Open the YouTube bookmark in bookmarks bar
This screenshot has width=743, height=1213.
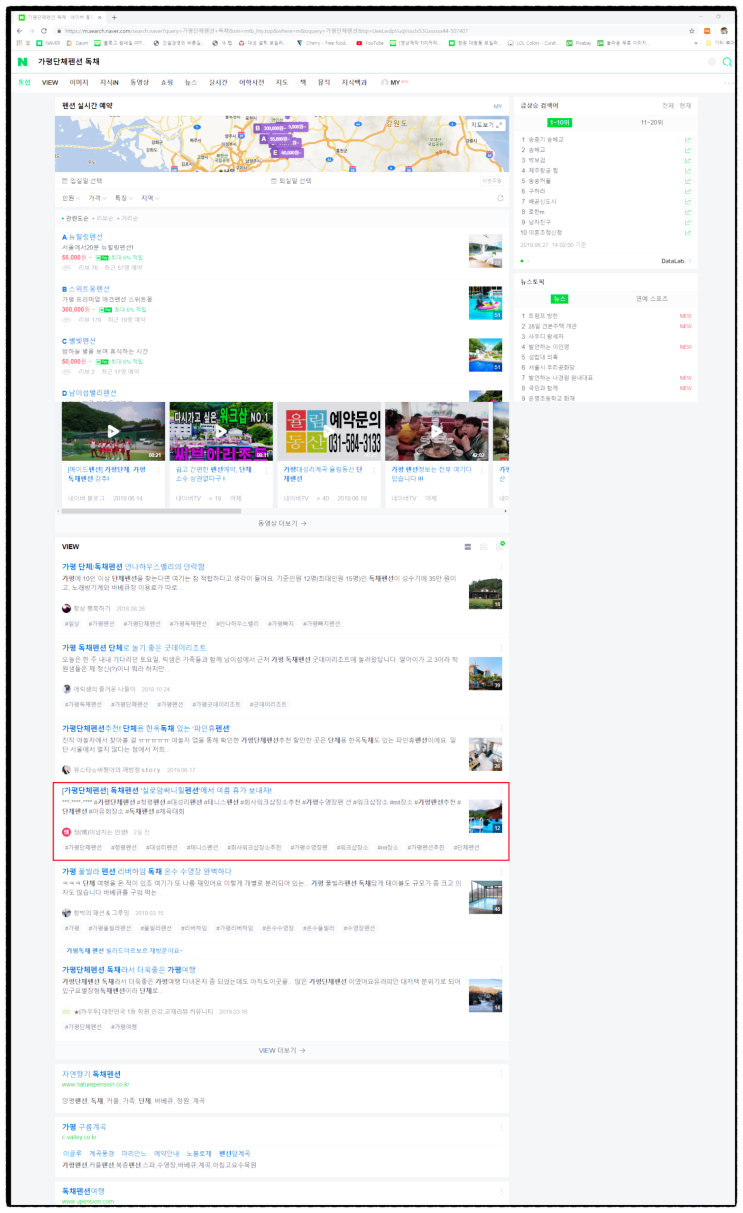pos(371,43)
